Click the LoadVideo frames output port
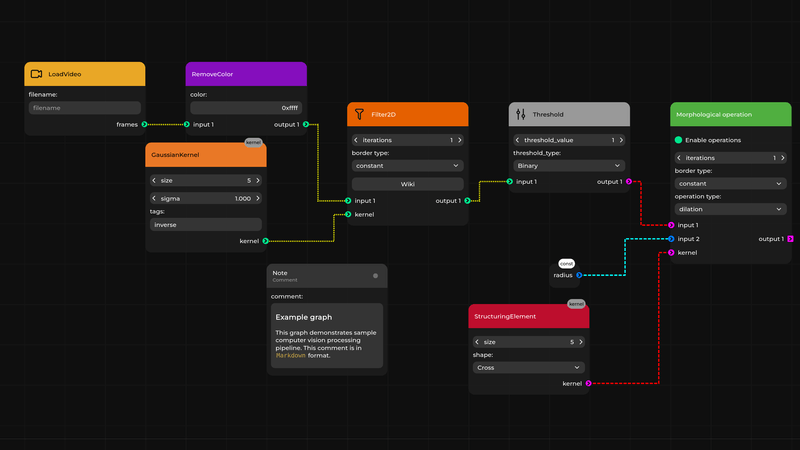 coord(144,125)
